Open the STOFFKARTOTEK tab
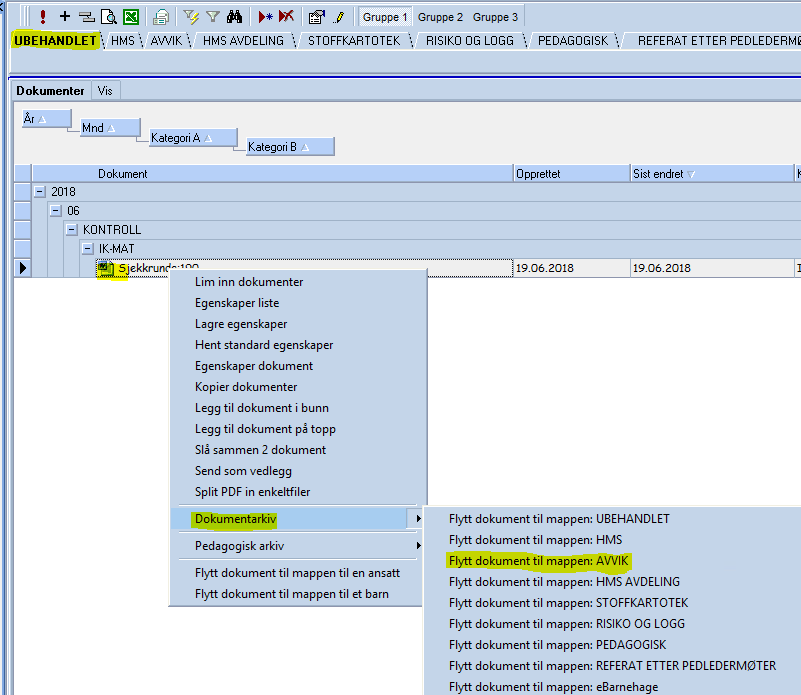This screenshot has height=695, width=801. pos(354,41)
